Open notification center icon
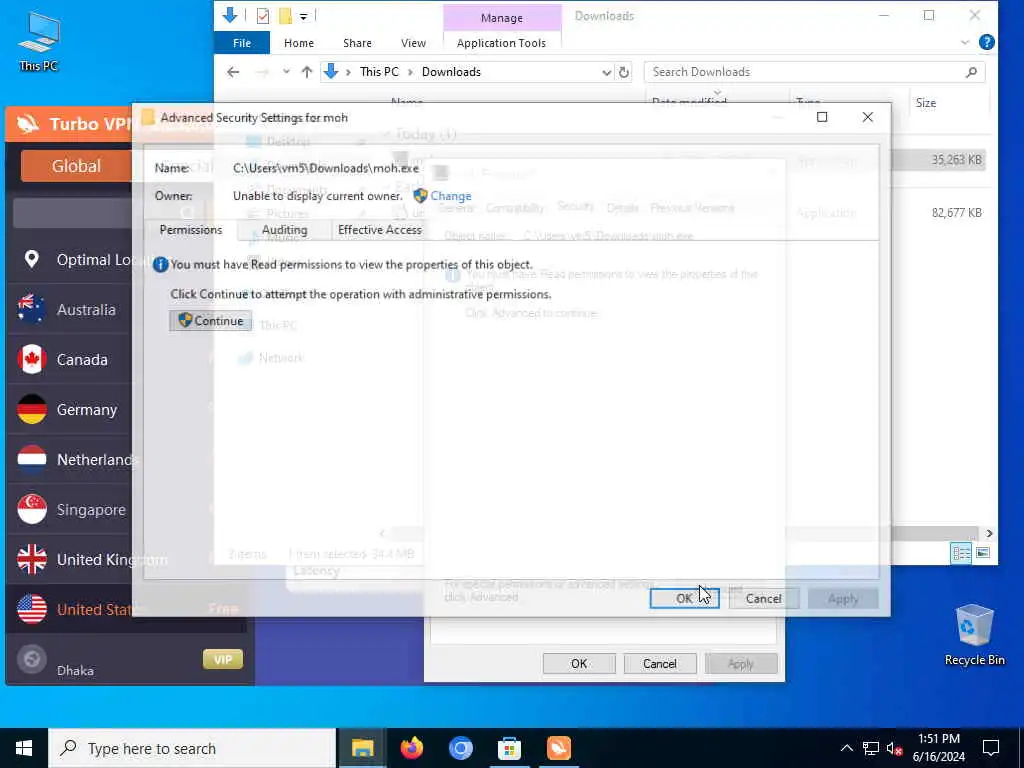Screen dimensions: 1024x768 click(x=991, y=748)
